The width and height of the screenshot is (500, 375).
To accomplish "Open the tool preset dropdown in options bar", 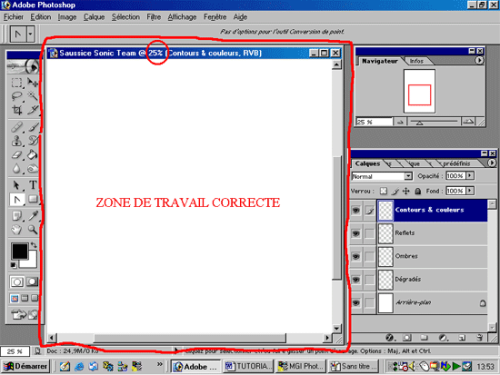I will [x=30, y=34].
